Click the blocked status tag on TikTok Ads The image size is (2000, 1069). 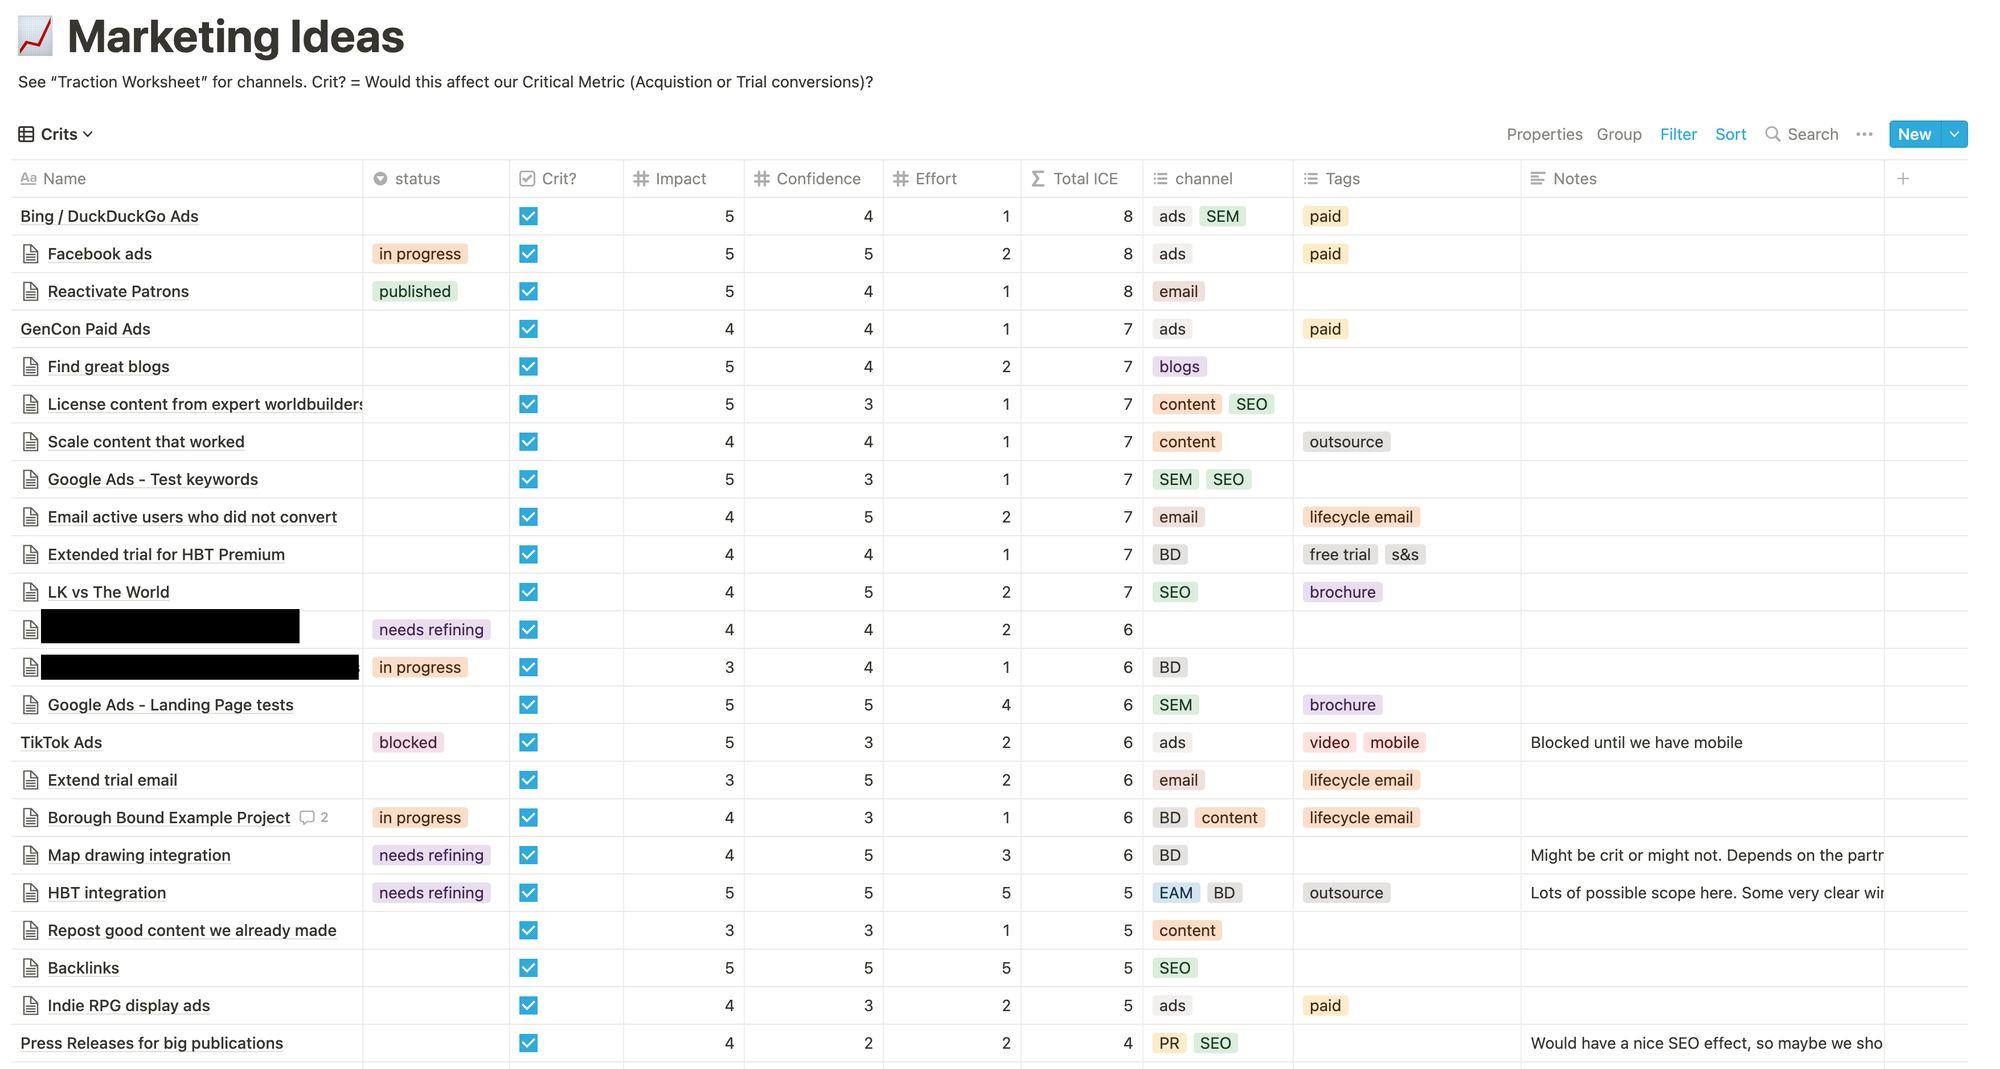click(408, 743)
